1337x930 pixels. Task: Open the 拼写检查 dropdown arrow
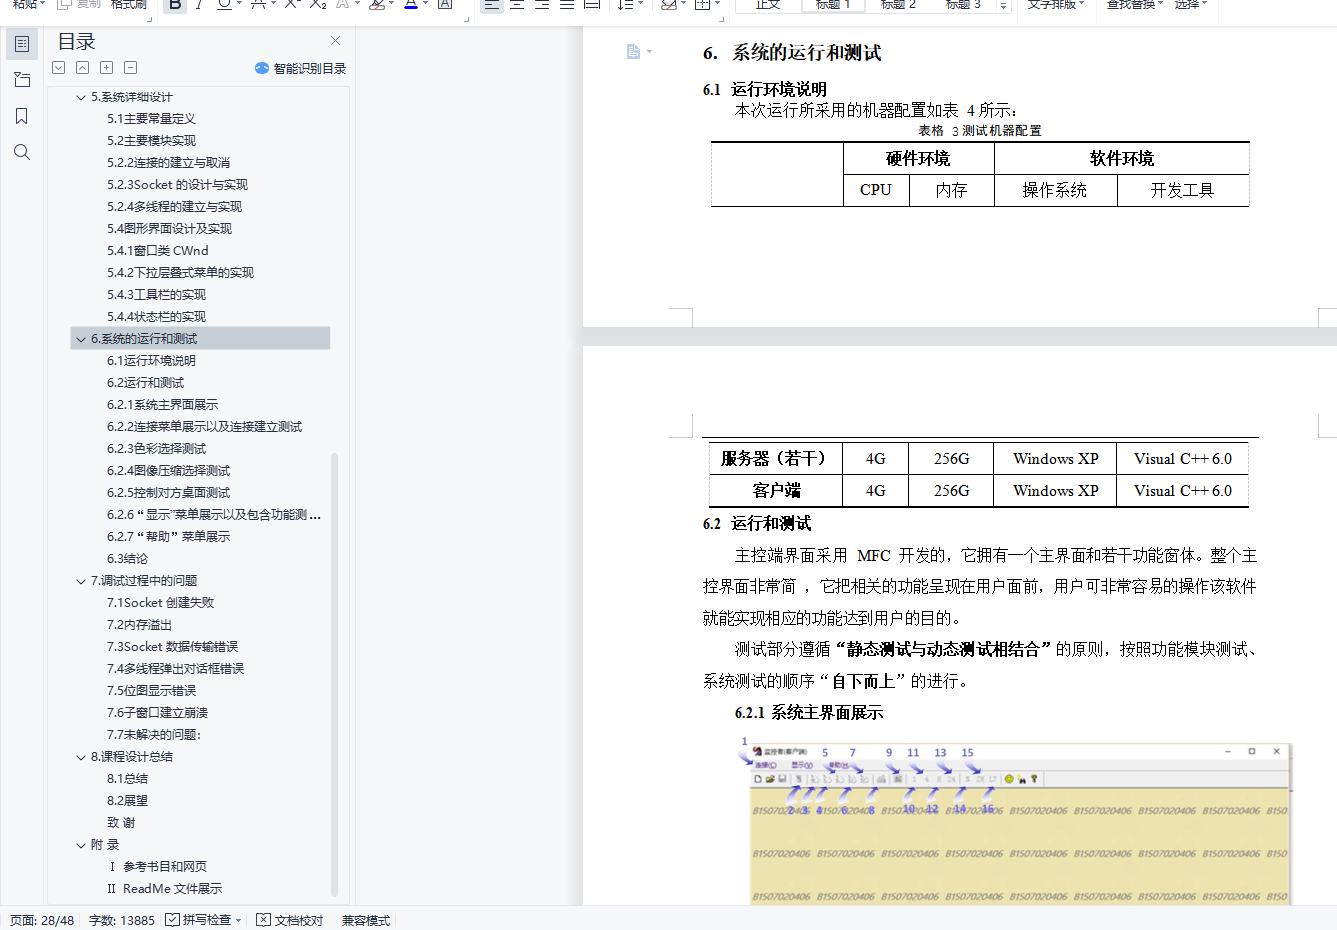(239, 920)
